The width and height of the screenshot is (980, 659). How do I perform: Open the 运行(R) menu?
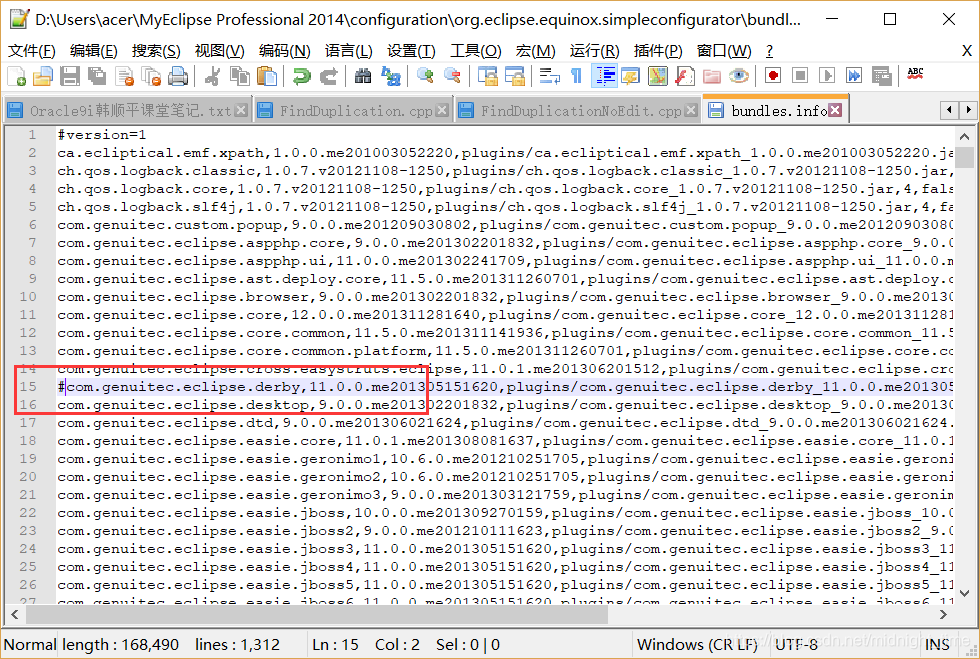[594, 51]
